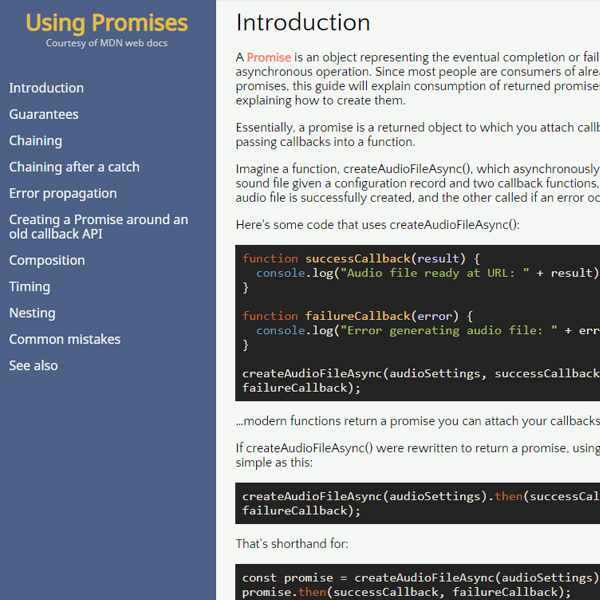Go to Chaining after a catch
The width and height of the screenshot is (600, 600).
(74, 167)
